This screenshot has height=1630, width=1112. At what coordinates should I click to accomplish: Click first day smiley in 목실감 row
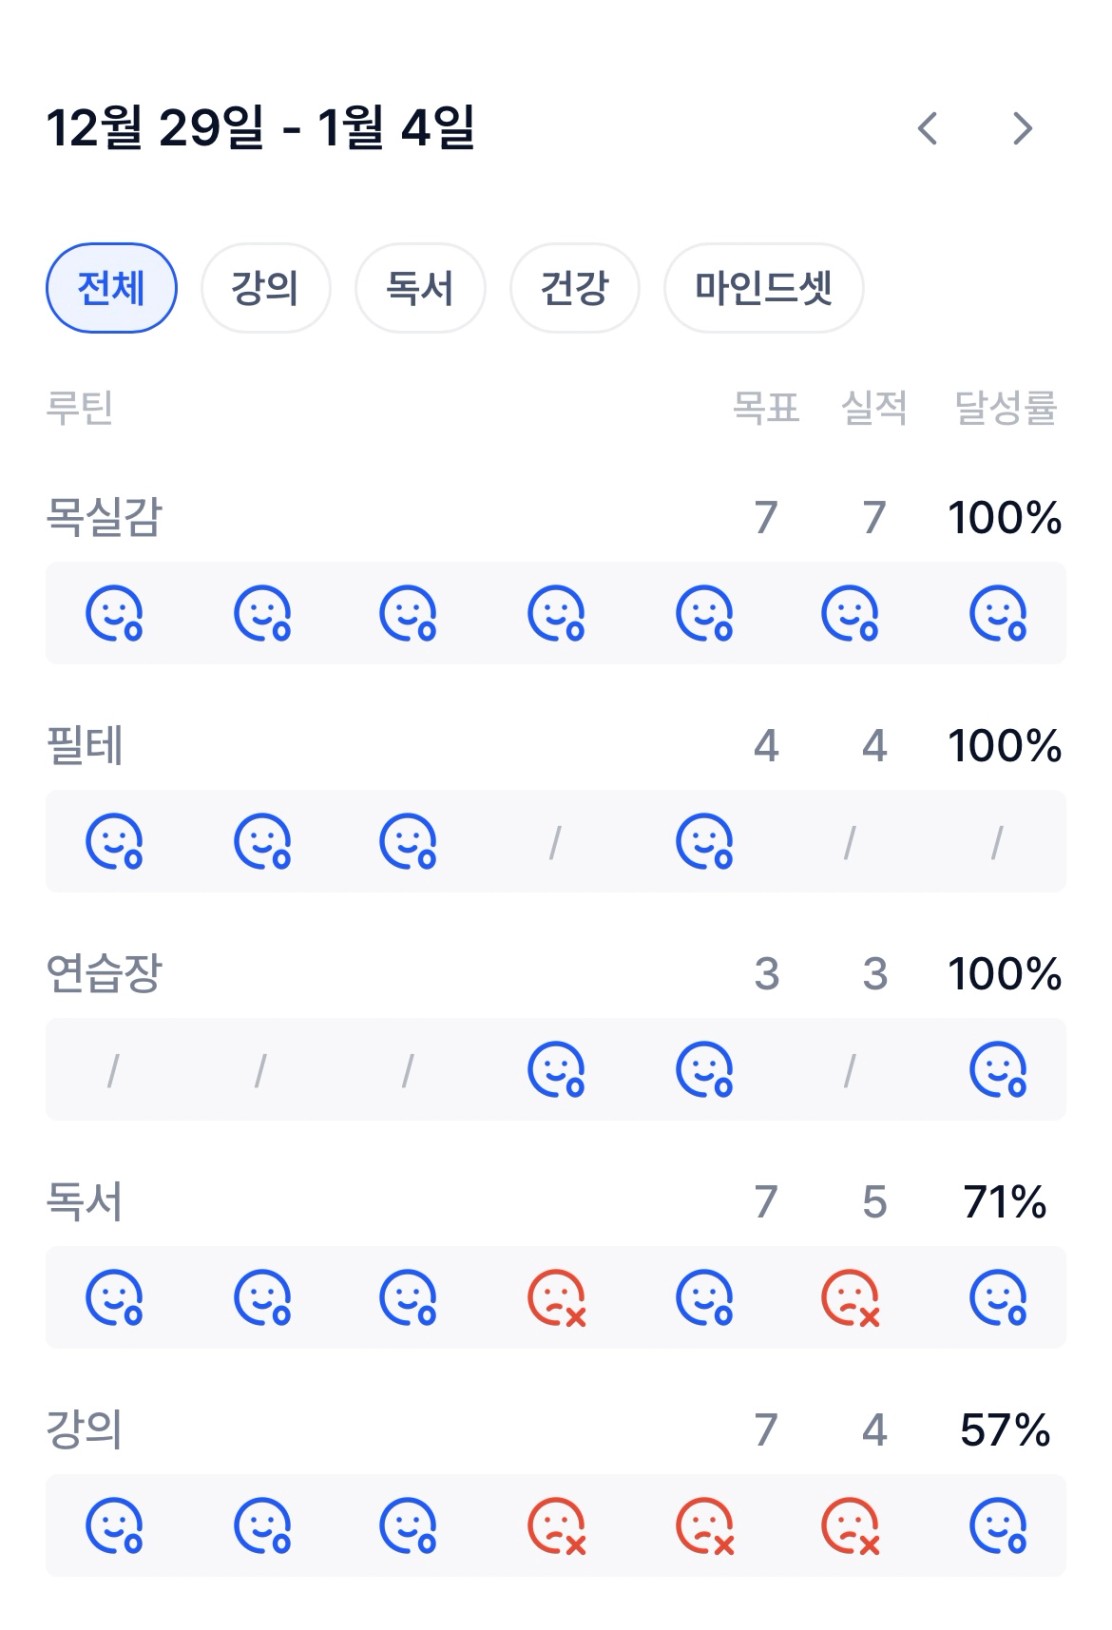click(114, 613)
